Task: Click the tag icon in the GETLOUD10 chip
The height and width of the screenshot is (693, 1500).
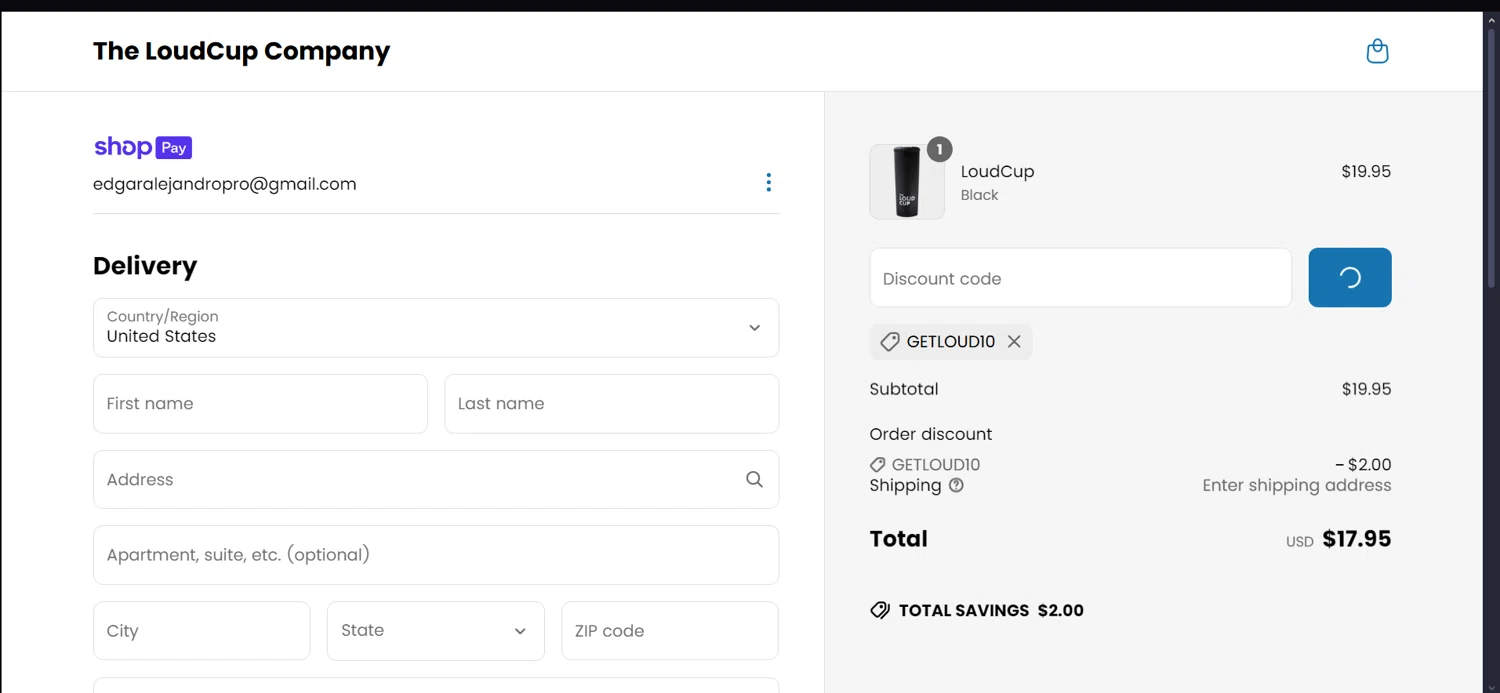Action: pyautogui.click(x=889, y=342)
